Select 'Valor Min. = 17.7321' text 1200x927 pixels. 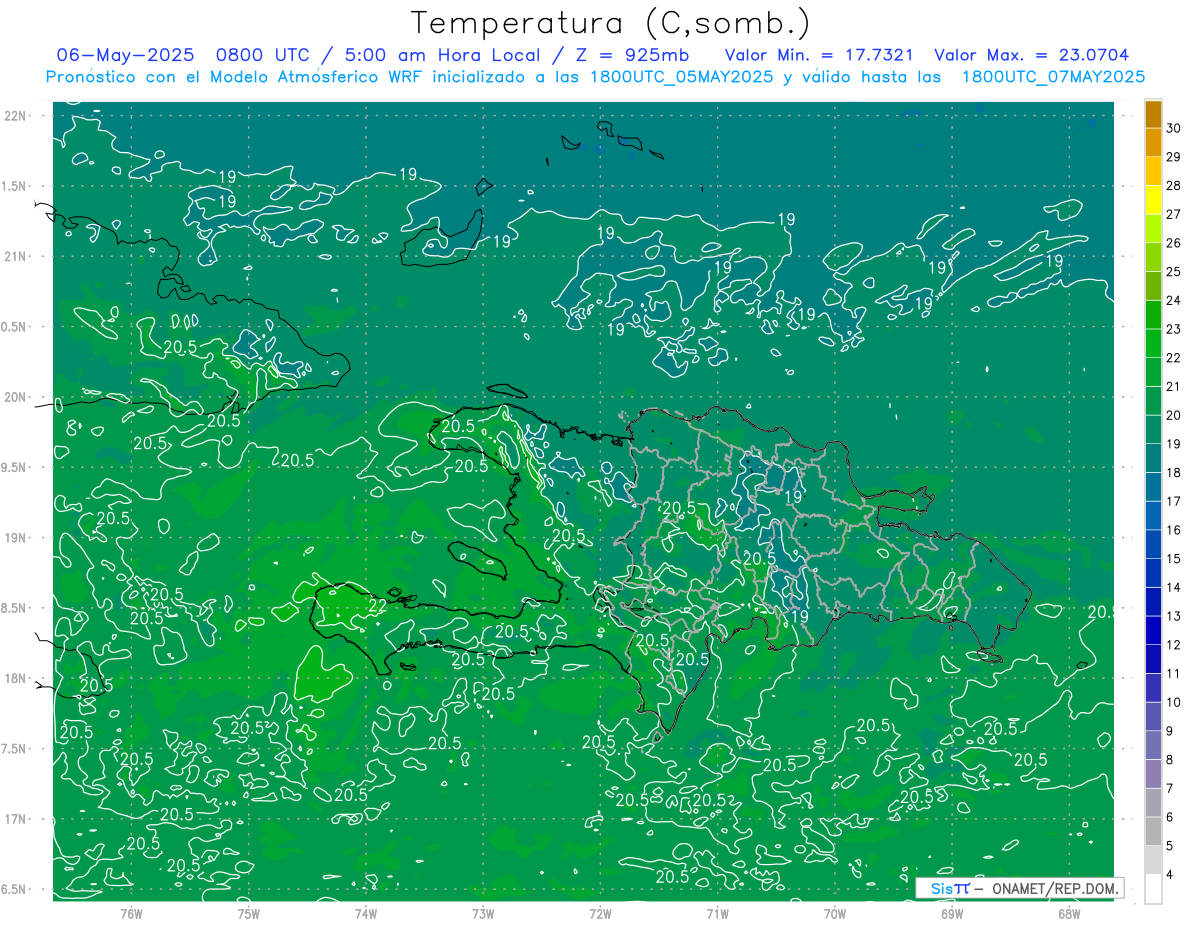click(x=820, y=55)
